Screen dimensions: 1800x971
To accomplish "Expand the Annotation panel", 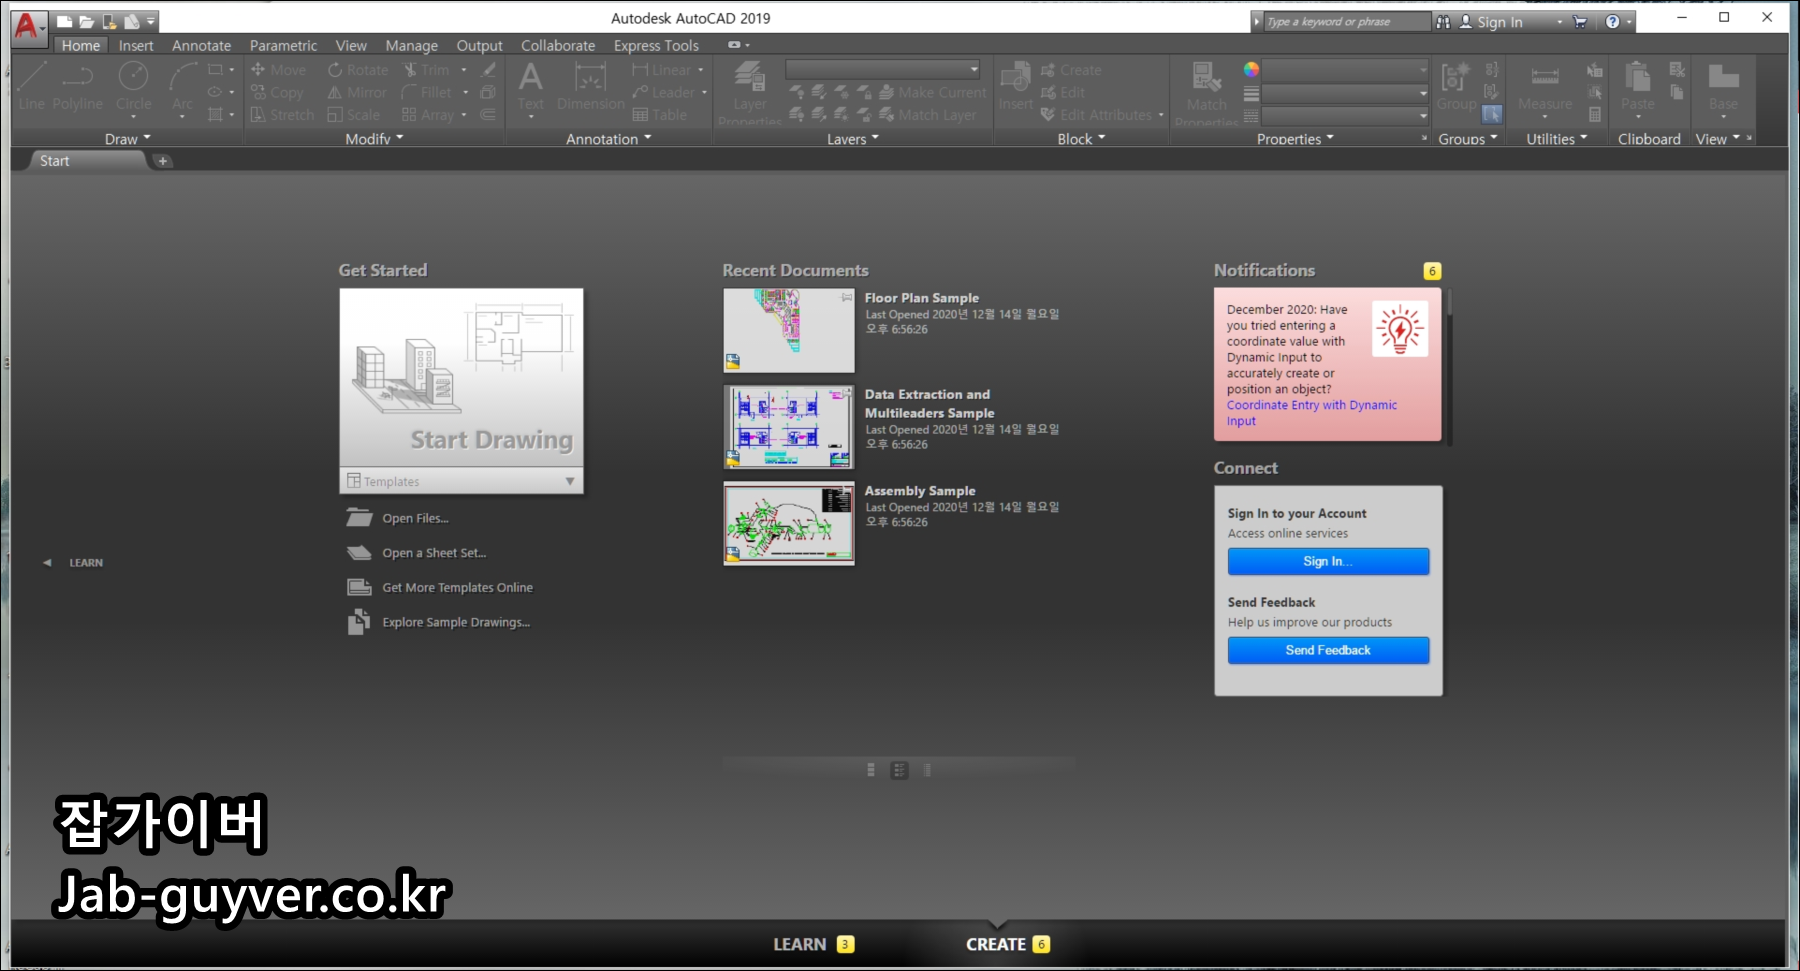I will [608, 139].
